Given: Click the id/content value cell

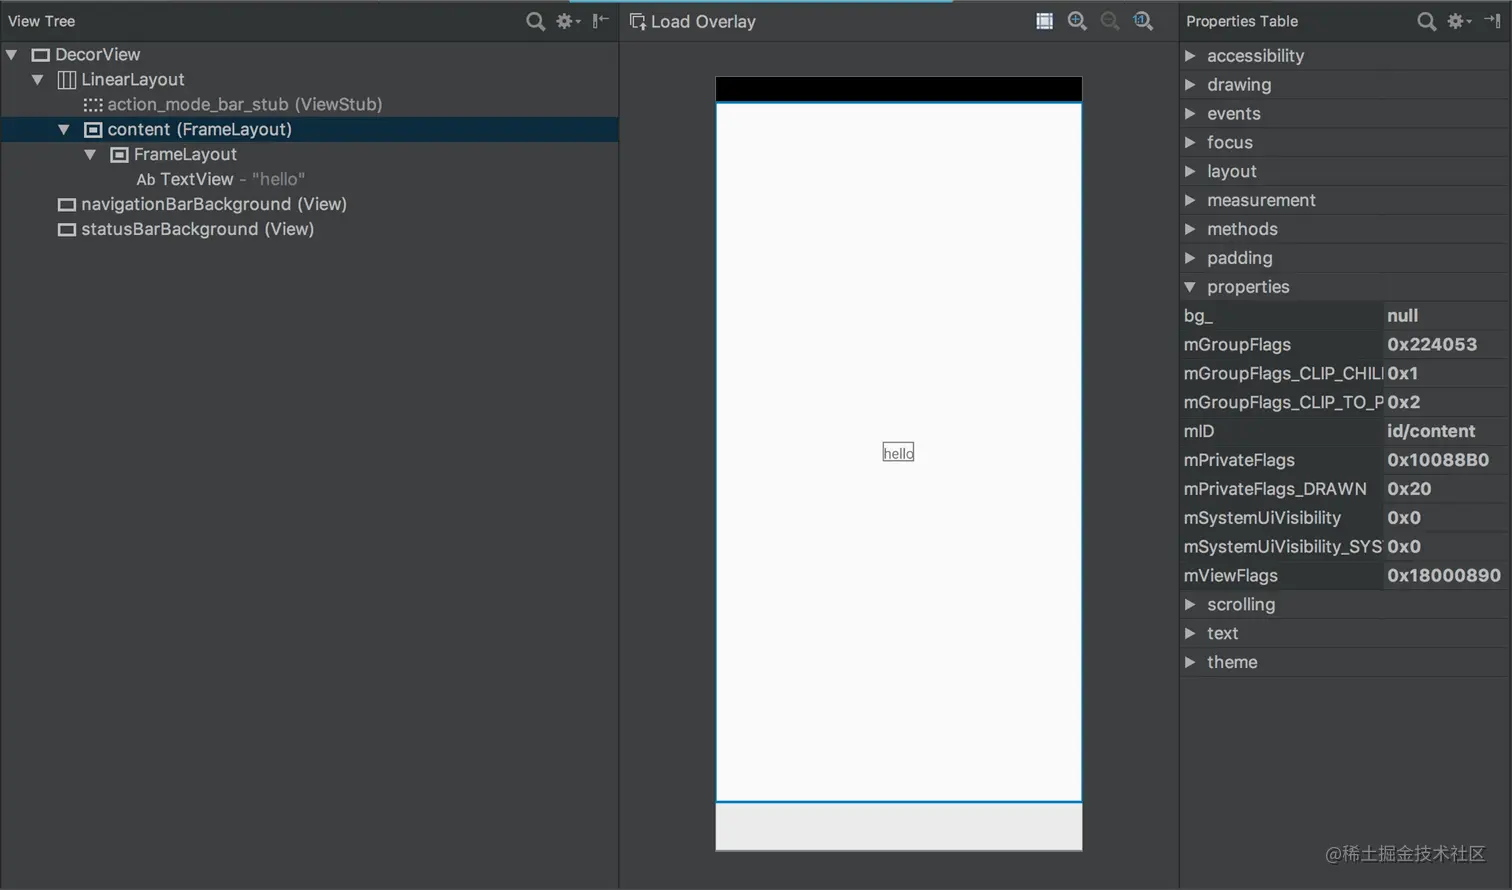Looking at the screenshot, I should click(1446, 431).
